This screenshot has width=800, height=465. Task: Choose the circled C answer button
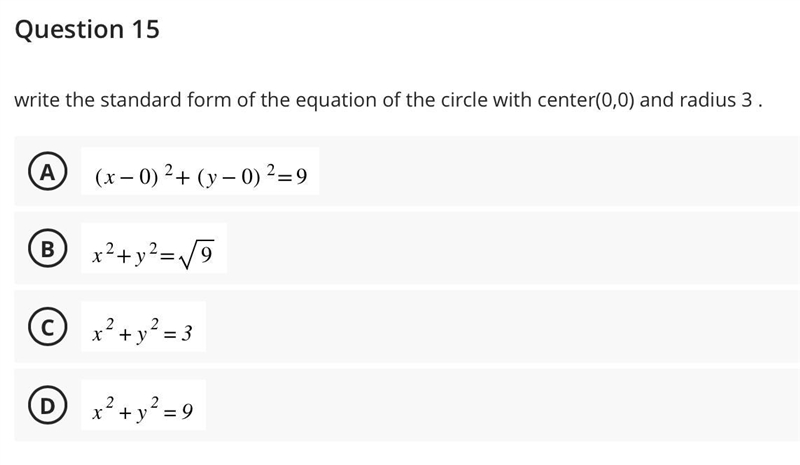point(47,327)
